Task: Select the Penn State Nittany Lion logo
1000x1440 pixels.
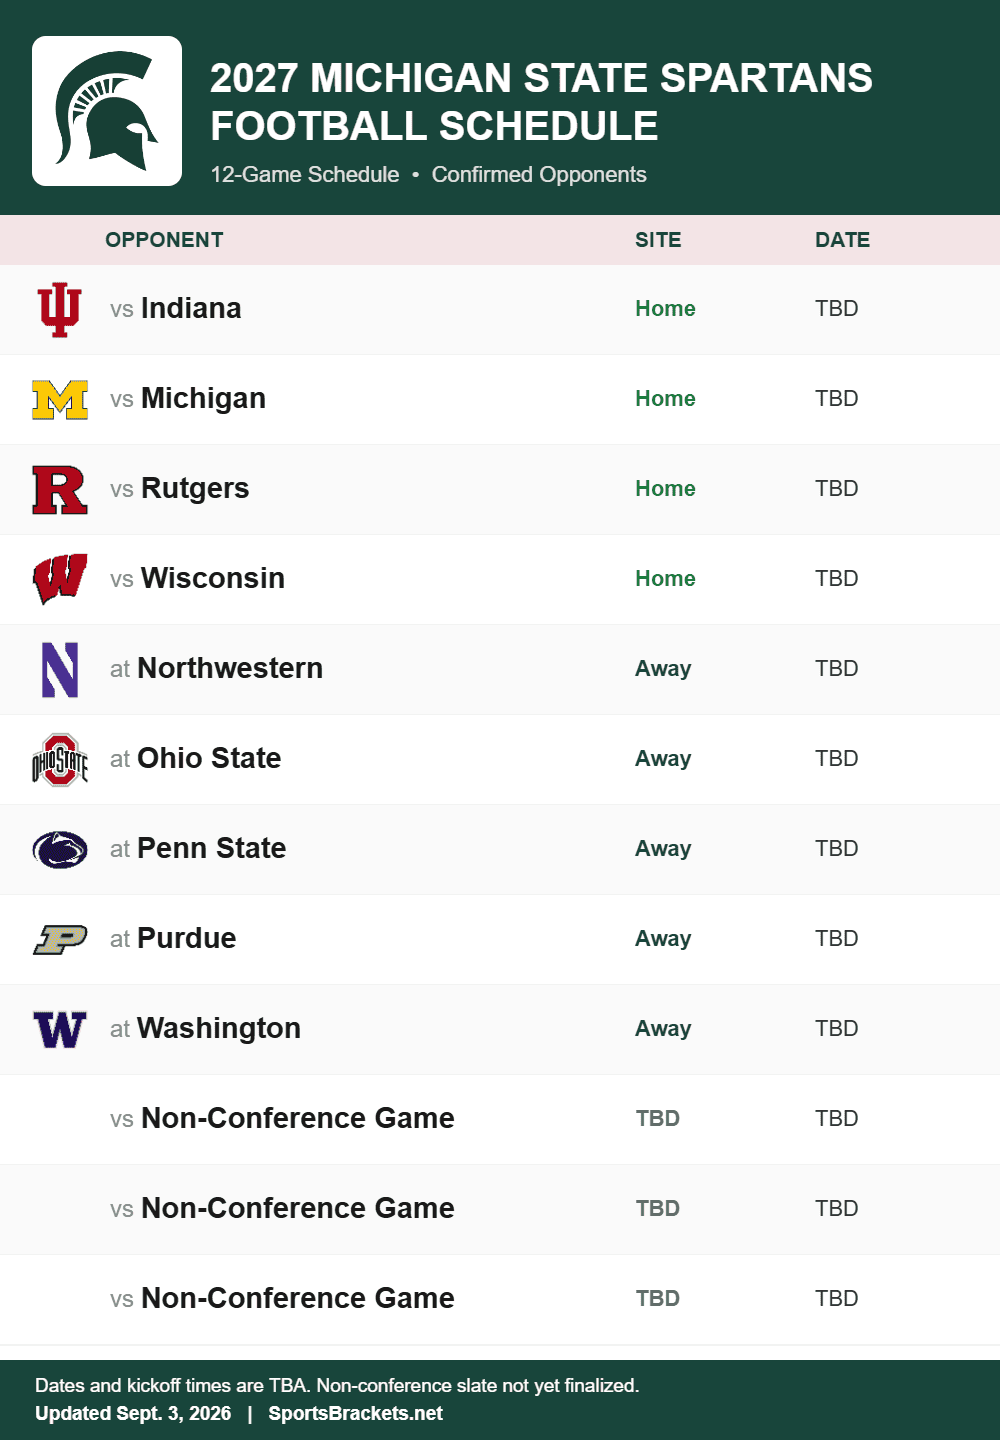Action: [60, 849]
